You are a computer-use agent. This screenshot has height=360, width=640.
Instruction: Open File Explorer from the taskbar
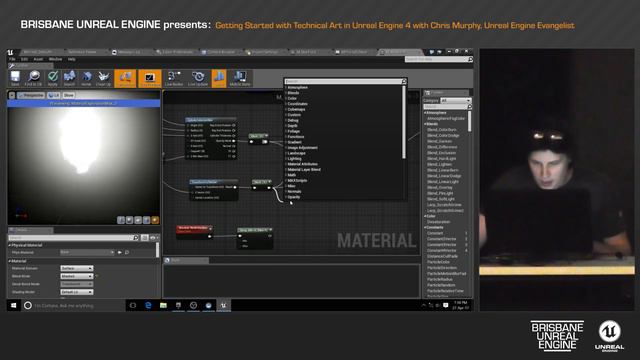pos(163,305)
